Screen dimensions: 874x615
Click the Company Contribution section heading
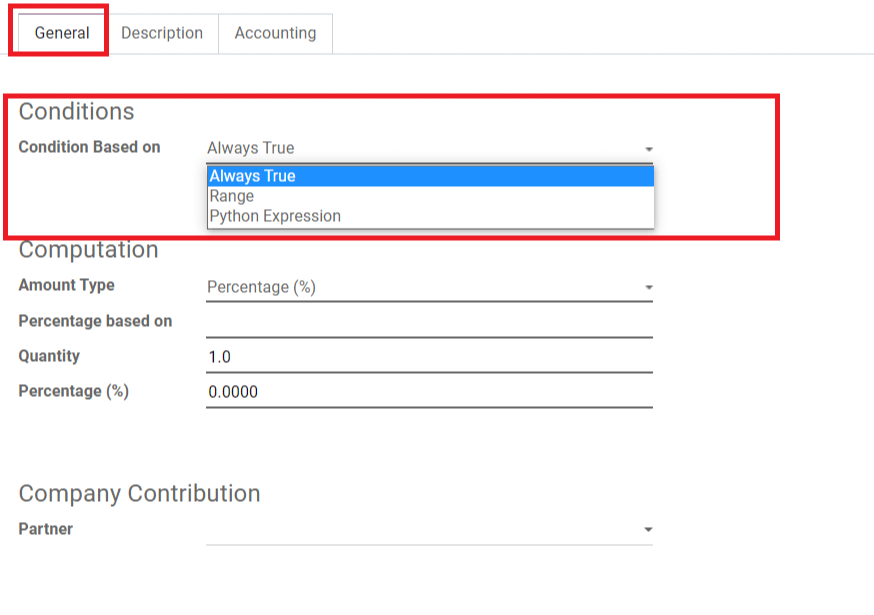[x=139, y=493]
